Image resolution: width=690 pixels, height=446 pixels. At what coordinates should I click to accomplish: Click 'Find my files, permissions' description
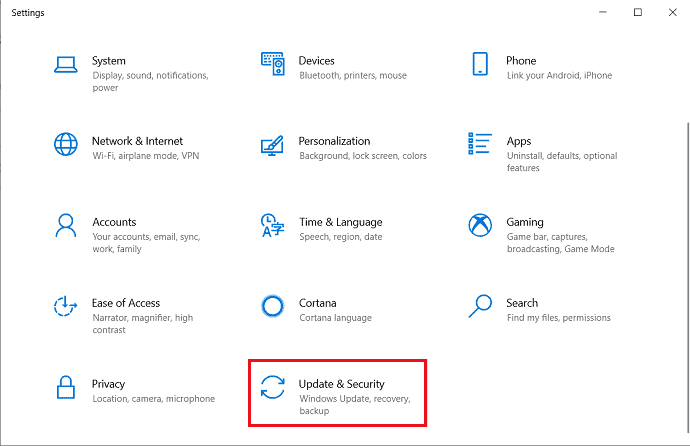[559, 318]
